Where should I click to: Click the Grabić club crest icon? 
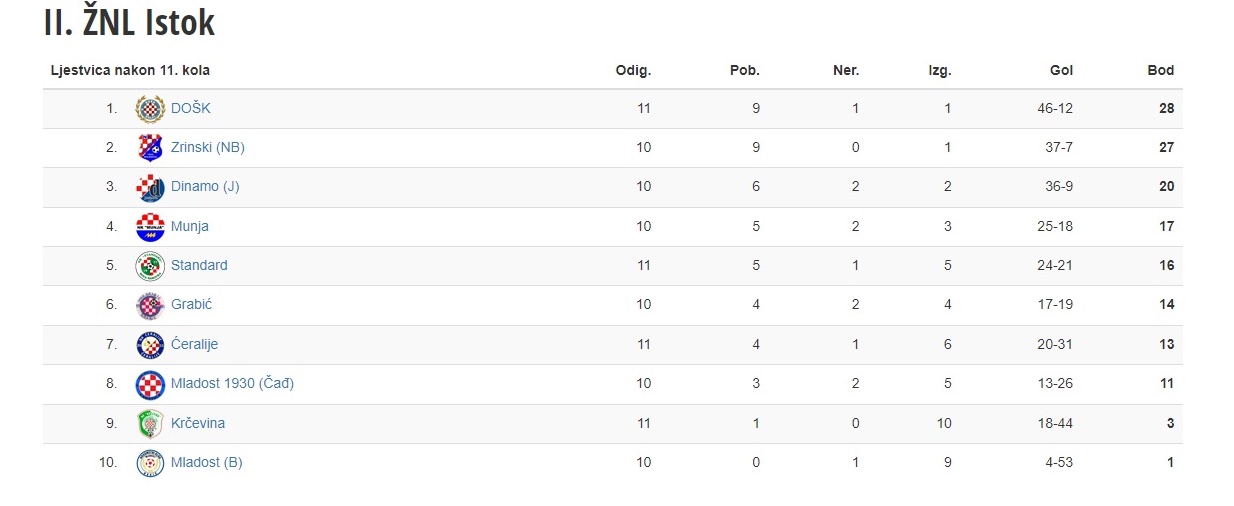click(x=150, y=305)
